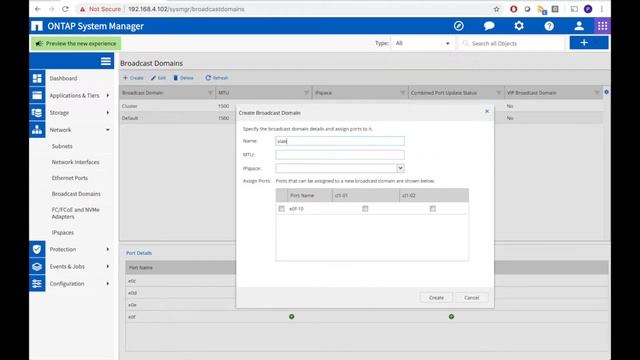Viewport: 640px width, 360px height.
Task: Open the settings gear in blue header
Action: [519, 26]
